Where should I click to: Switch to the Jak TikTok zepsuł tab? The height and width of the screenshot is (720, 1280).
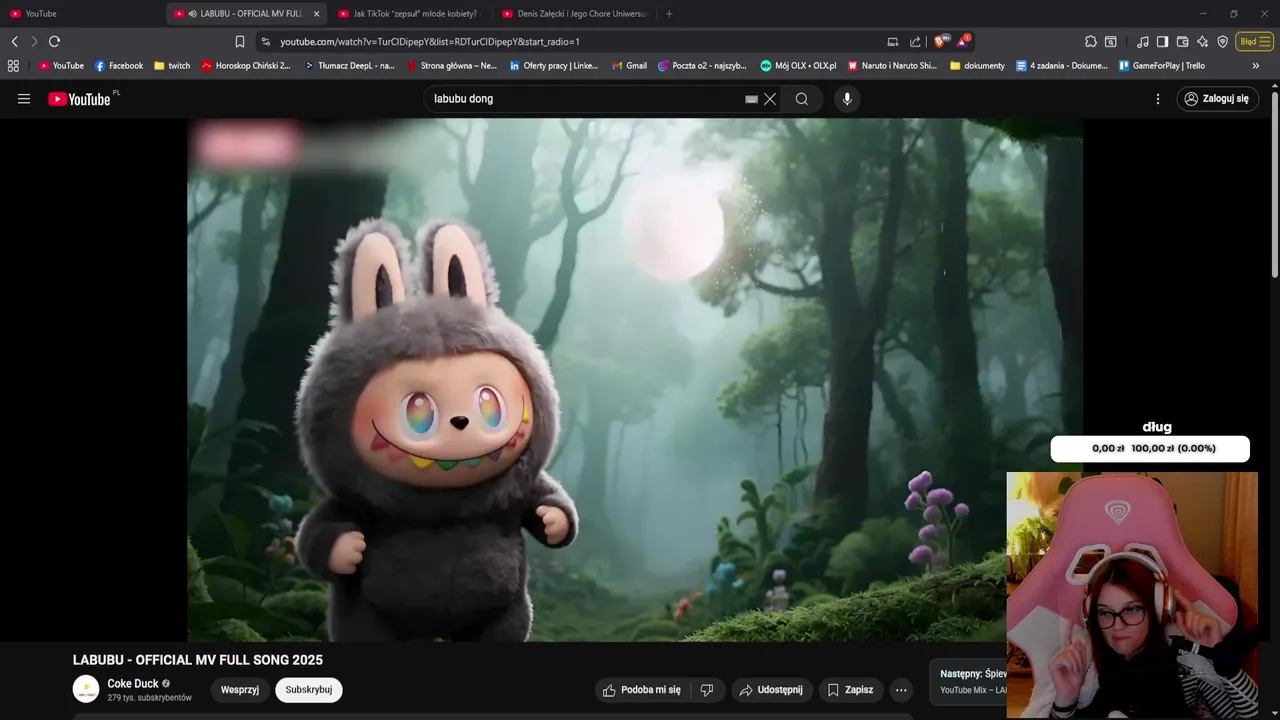410,14
